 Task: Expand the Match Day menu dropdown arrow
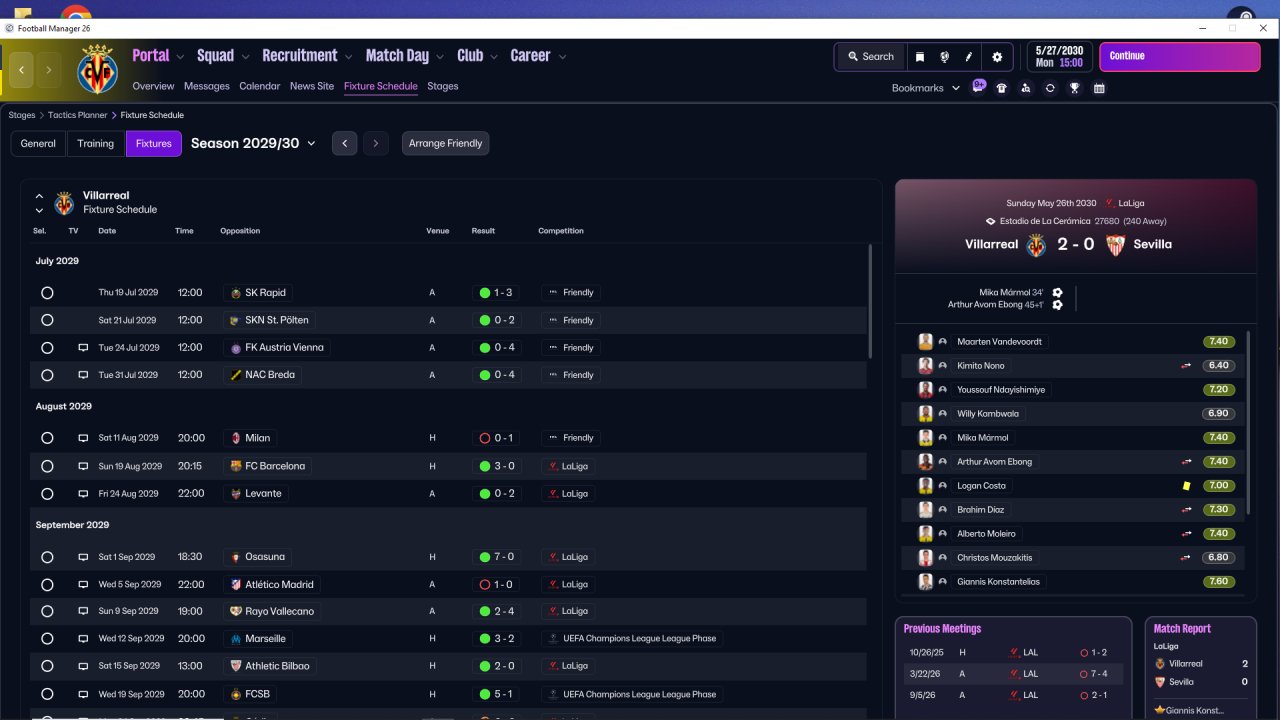(x=439, y=57)
